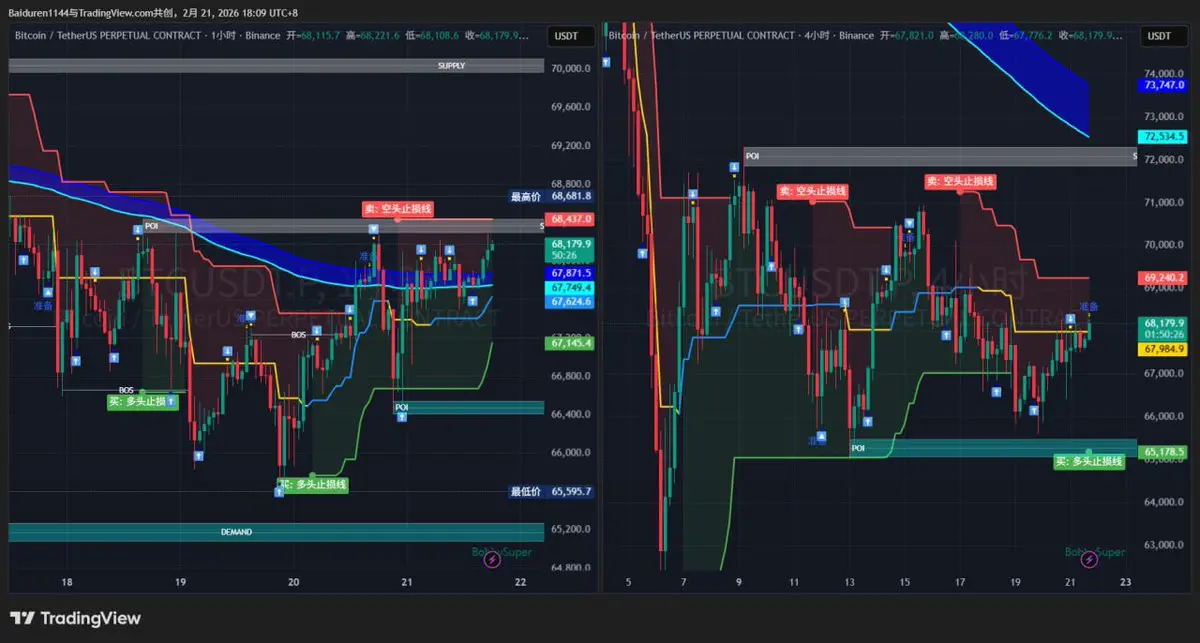This screenshot has height=643, width=1200.
Task: Click the cyan 72,534.5 price label
Action: click(1164, 136)
